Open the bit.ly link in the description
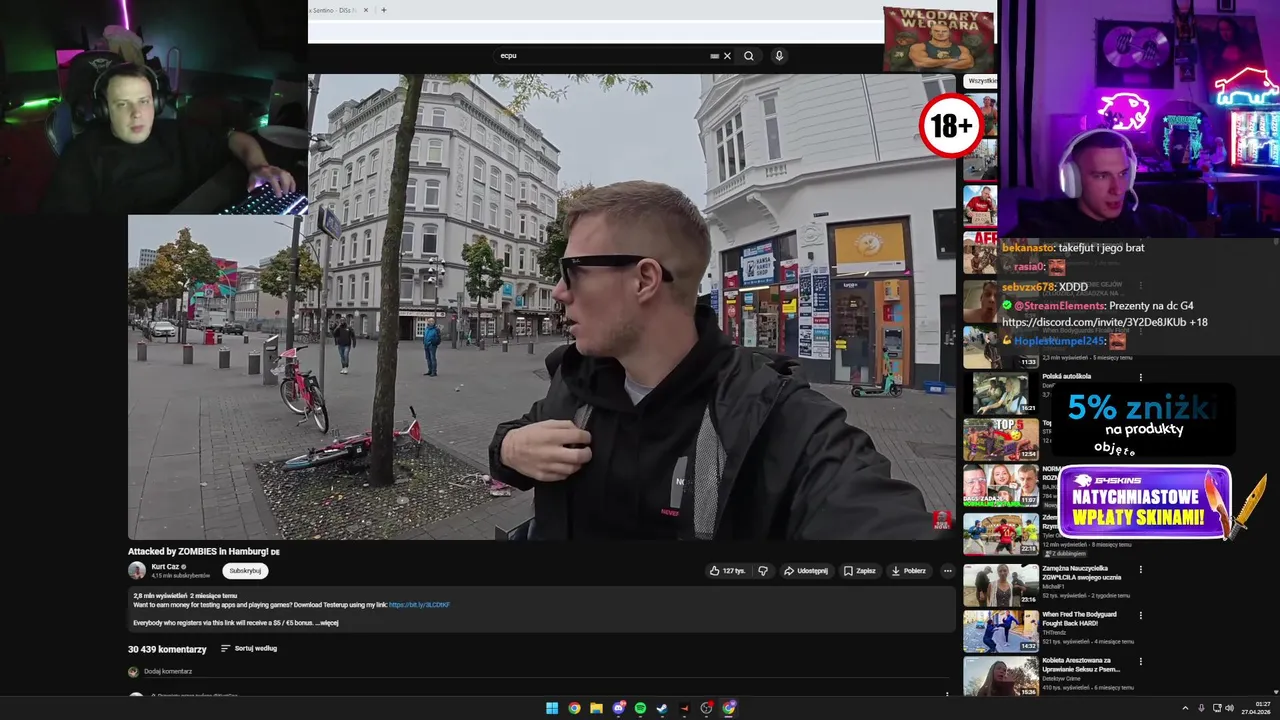The width and height of the screenshot is (1280, 720). [x=419, y=605]
